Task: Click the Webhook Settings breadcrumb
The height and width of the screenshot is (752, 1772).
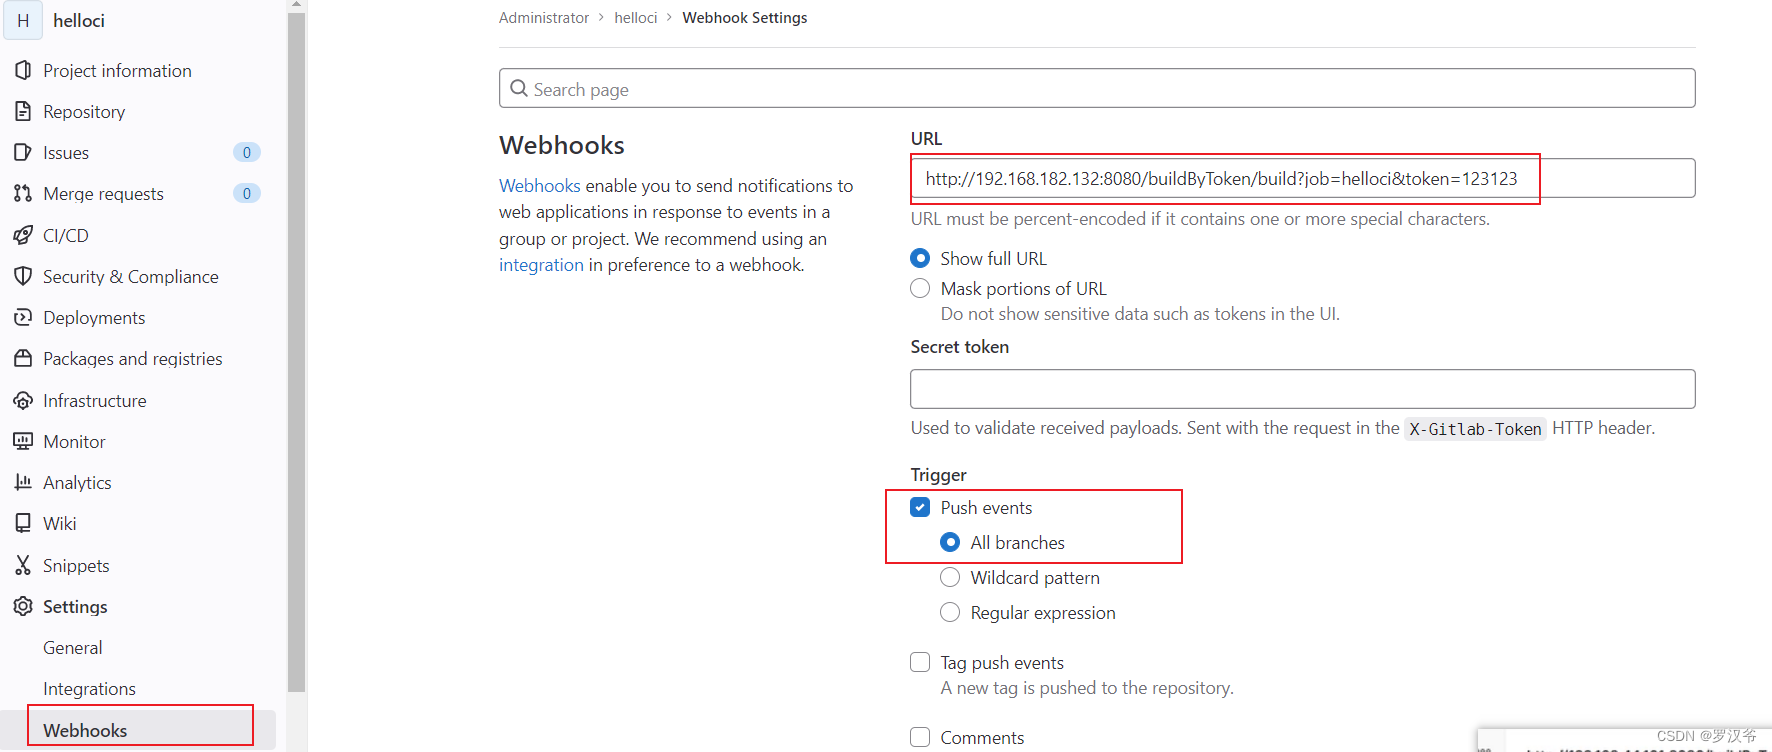Action: (x=745, y=18)
